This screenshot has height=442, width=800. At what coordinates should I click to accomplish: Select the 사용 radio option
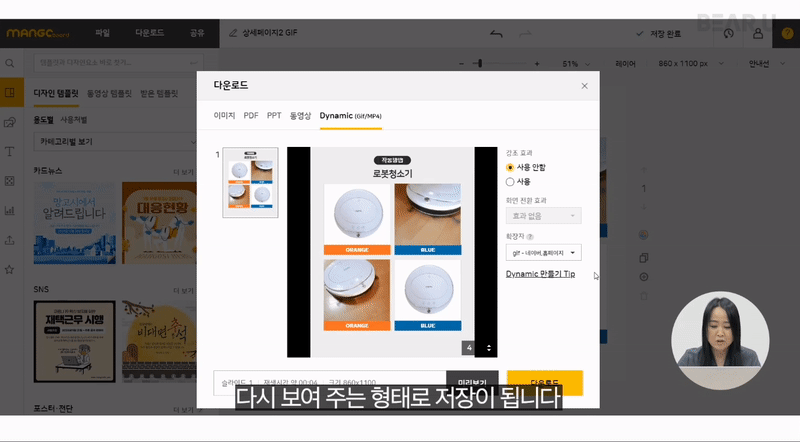click(x=510, y=182)
